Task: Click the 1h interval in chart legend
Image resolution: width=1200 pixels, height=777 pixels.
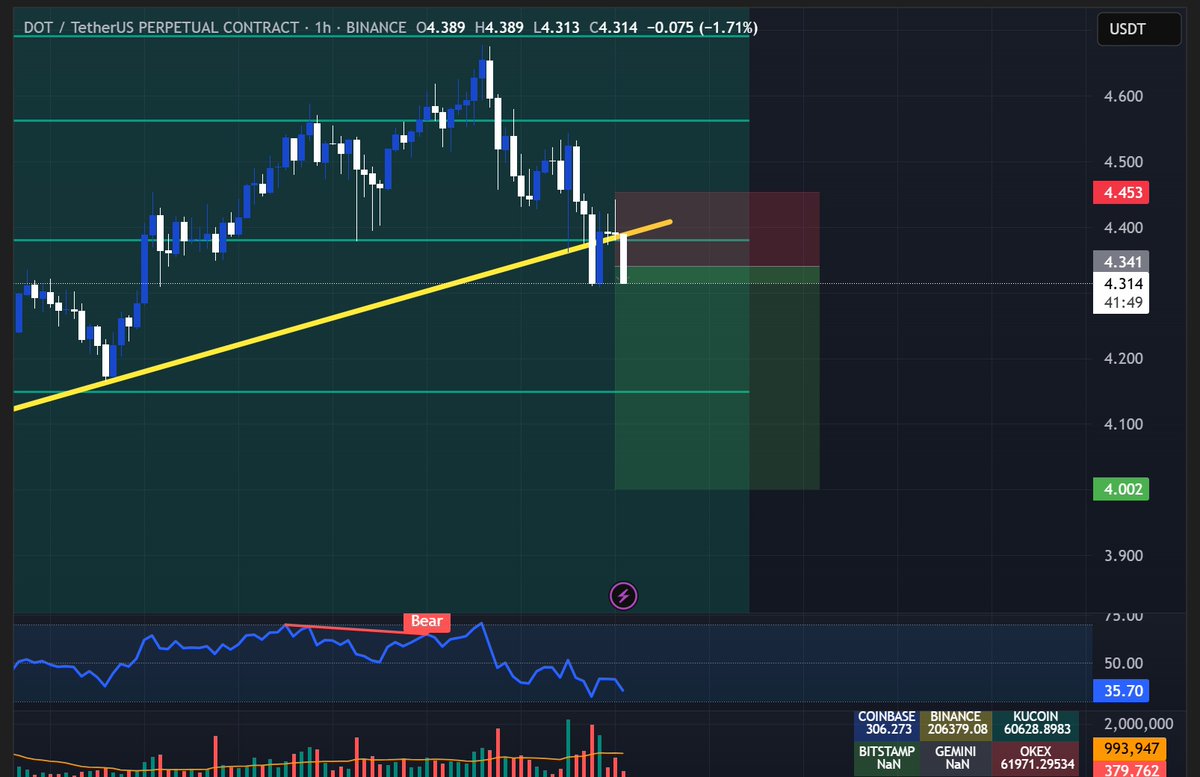Action: pyautogui.click(x=323, y=28)
